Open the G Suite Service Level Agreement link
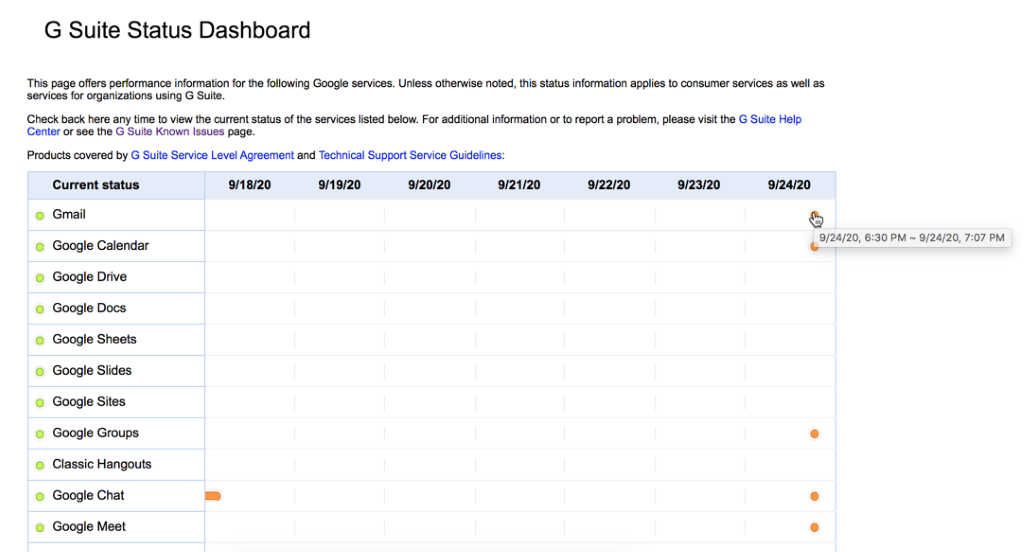 pos(212,155)
